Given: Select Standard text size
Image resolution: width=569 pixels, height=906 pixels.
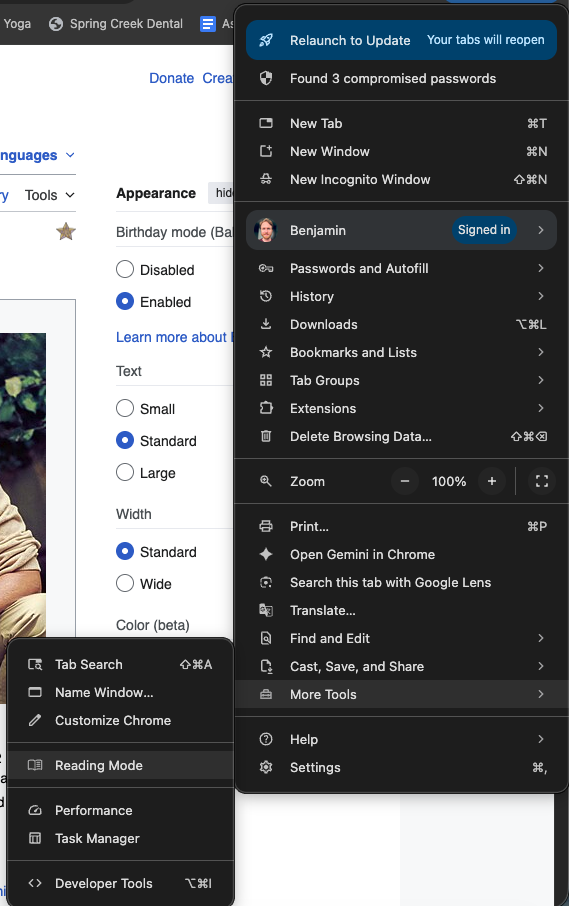Looking at the screenshot, I should (125, 440).
